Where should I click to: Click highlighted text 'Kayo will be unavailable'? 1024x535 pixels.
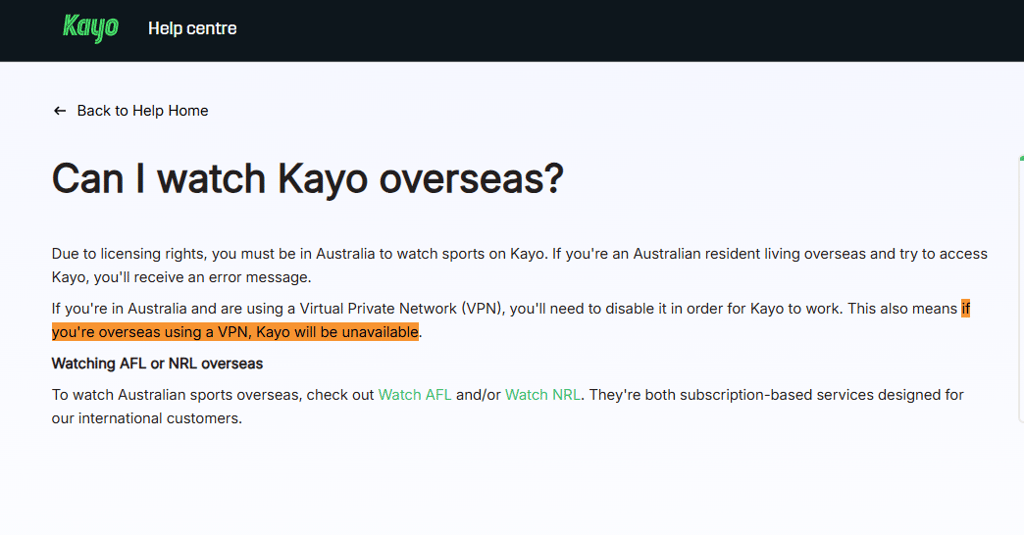(337, 332)
